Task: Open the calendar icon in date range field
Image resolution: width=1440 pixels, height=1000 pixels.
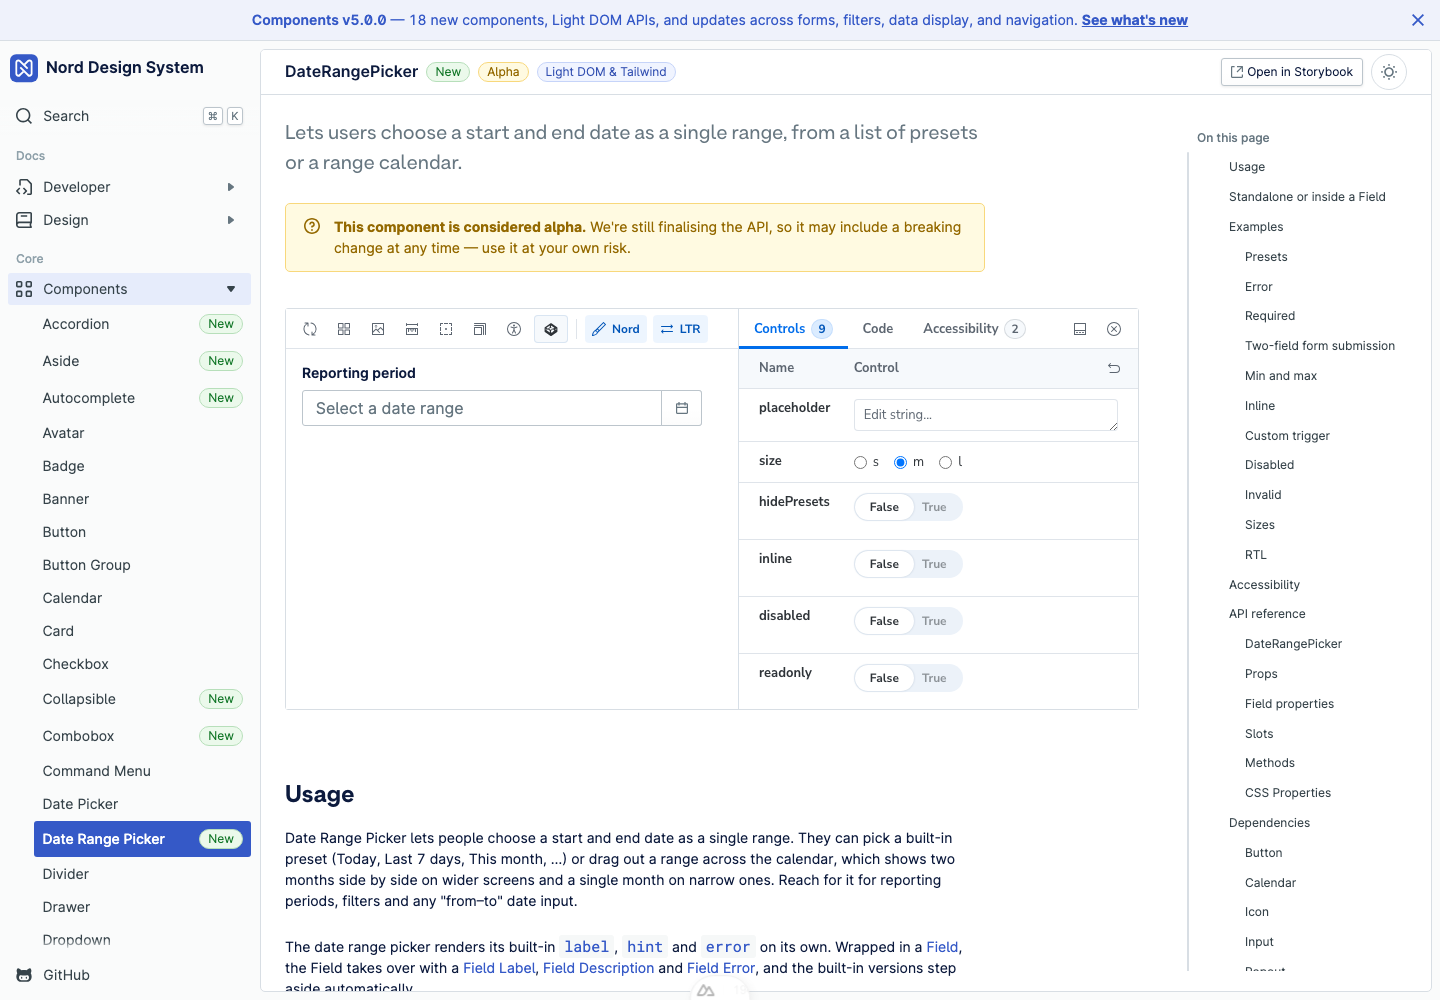Action: point(682,408)
